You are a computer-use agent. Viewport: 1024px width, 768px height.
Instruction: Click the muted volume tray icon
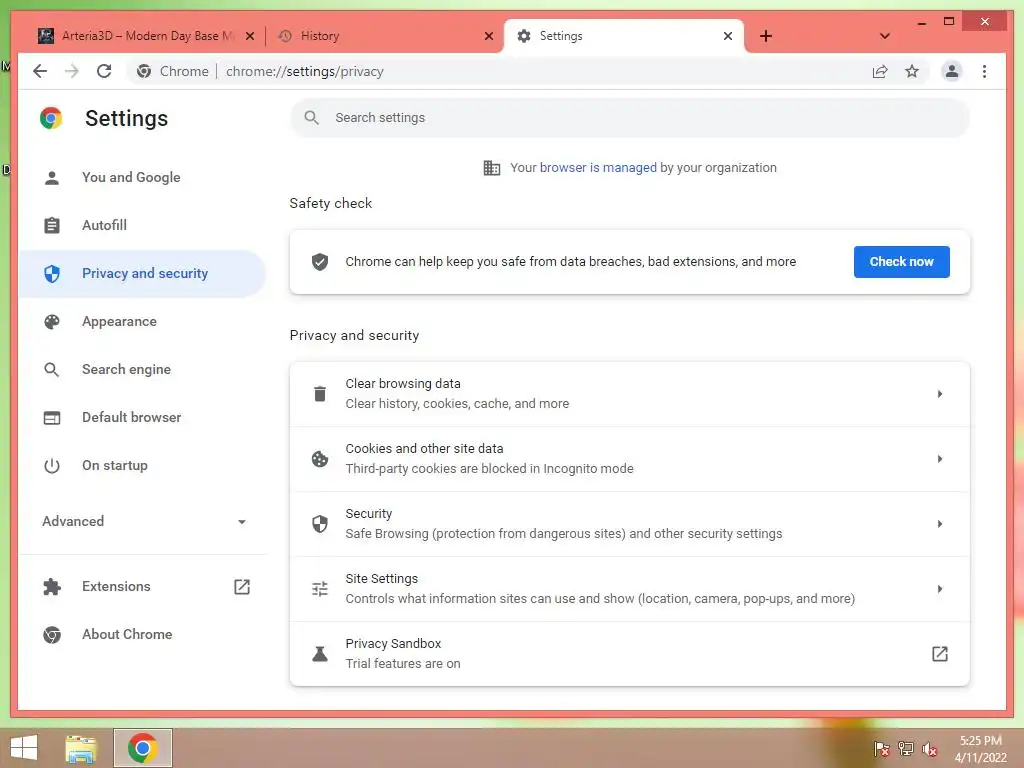pyautogui.click(x=930, y=749)
